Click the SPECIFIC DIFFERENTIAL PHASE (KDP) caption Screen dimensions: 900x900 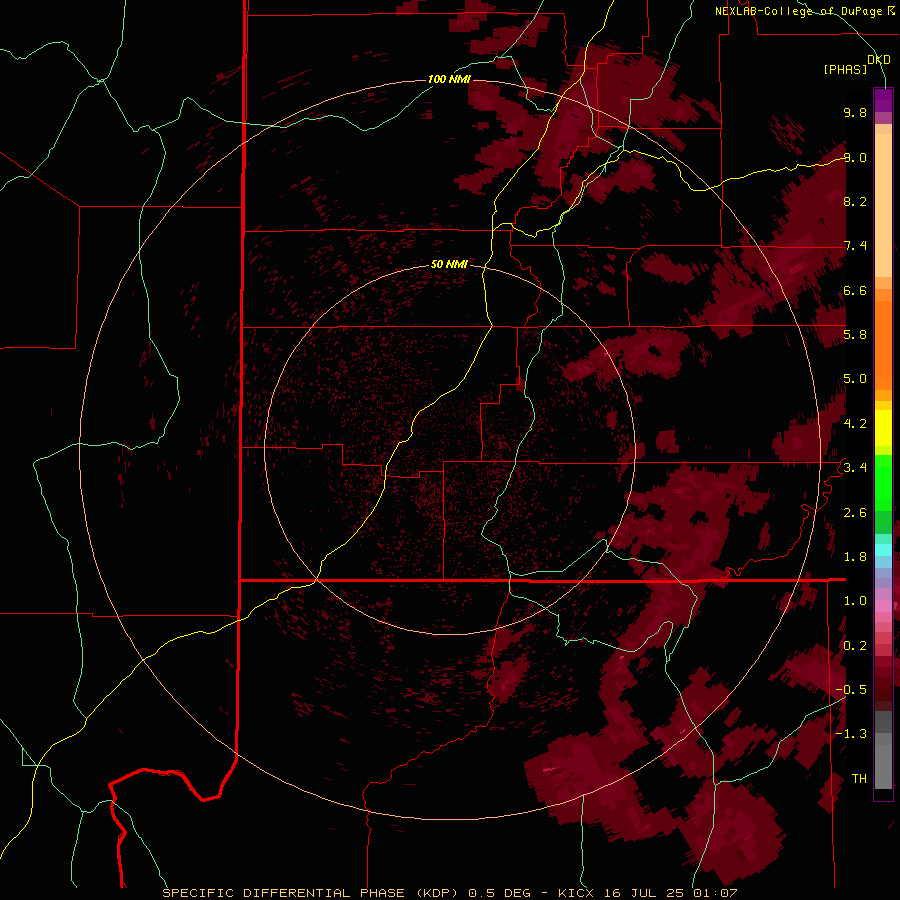[x=312, y=893]
